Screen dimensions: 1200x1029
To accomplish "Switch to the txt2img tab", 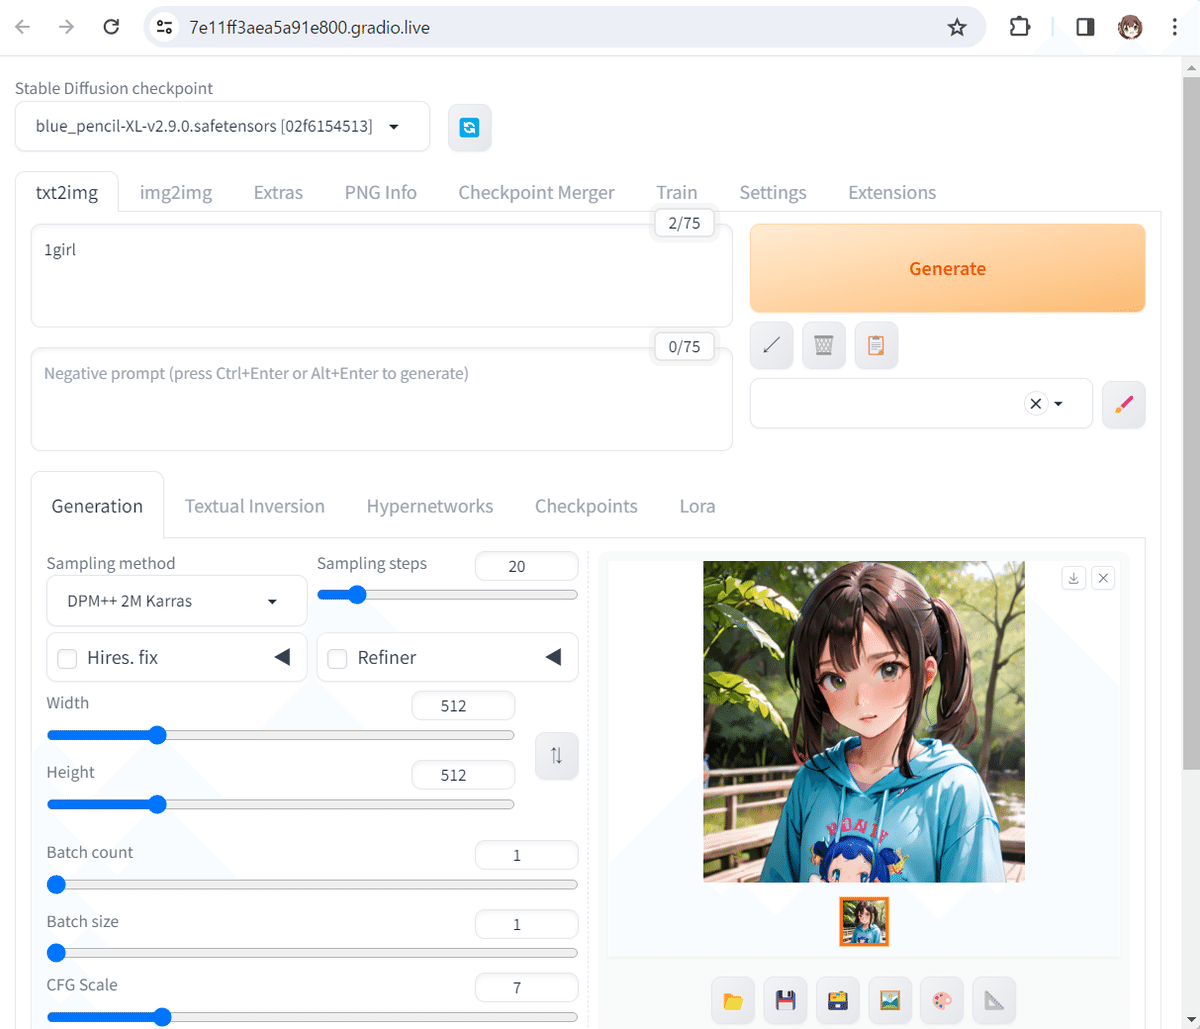I will 67,192.
